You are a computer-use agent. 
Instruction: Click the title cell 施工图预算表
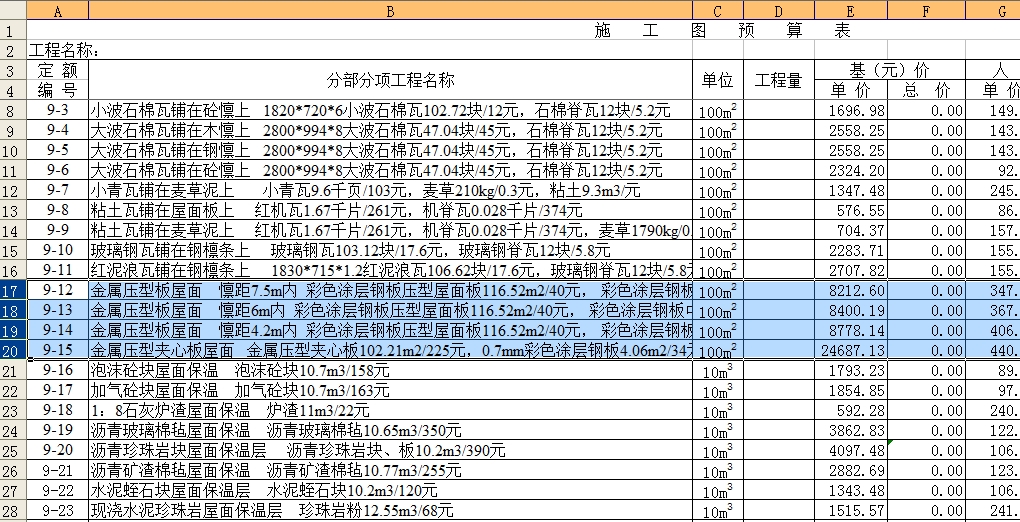point(722,30)
